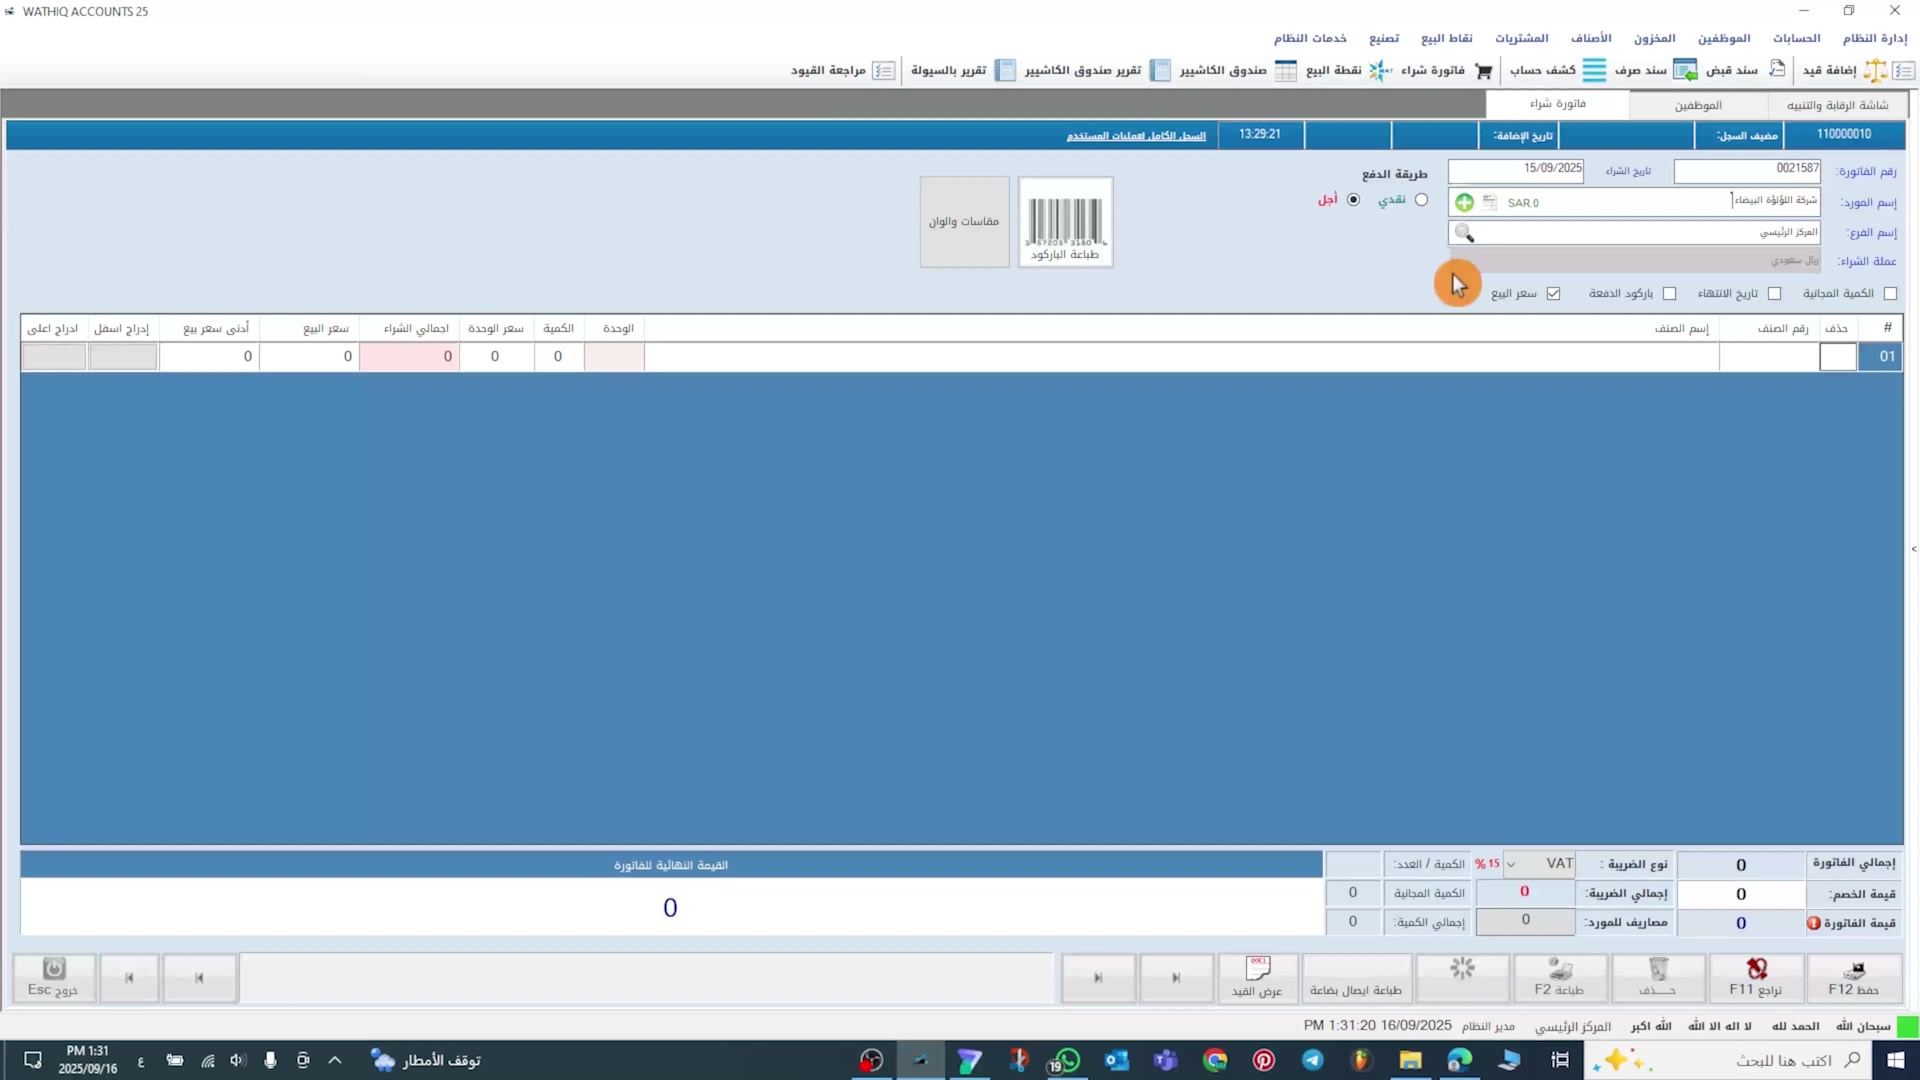
Task: Uncheck the سعر البيع checkbox
Action: (1553, 294)
